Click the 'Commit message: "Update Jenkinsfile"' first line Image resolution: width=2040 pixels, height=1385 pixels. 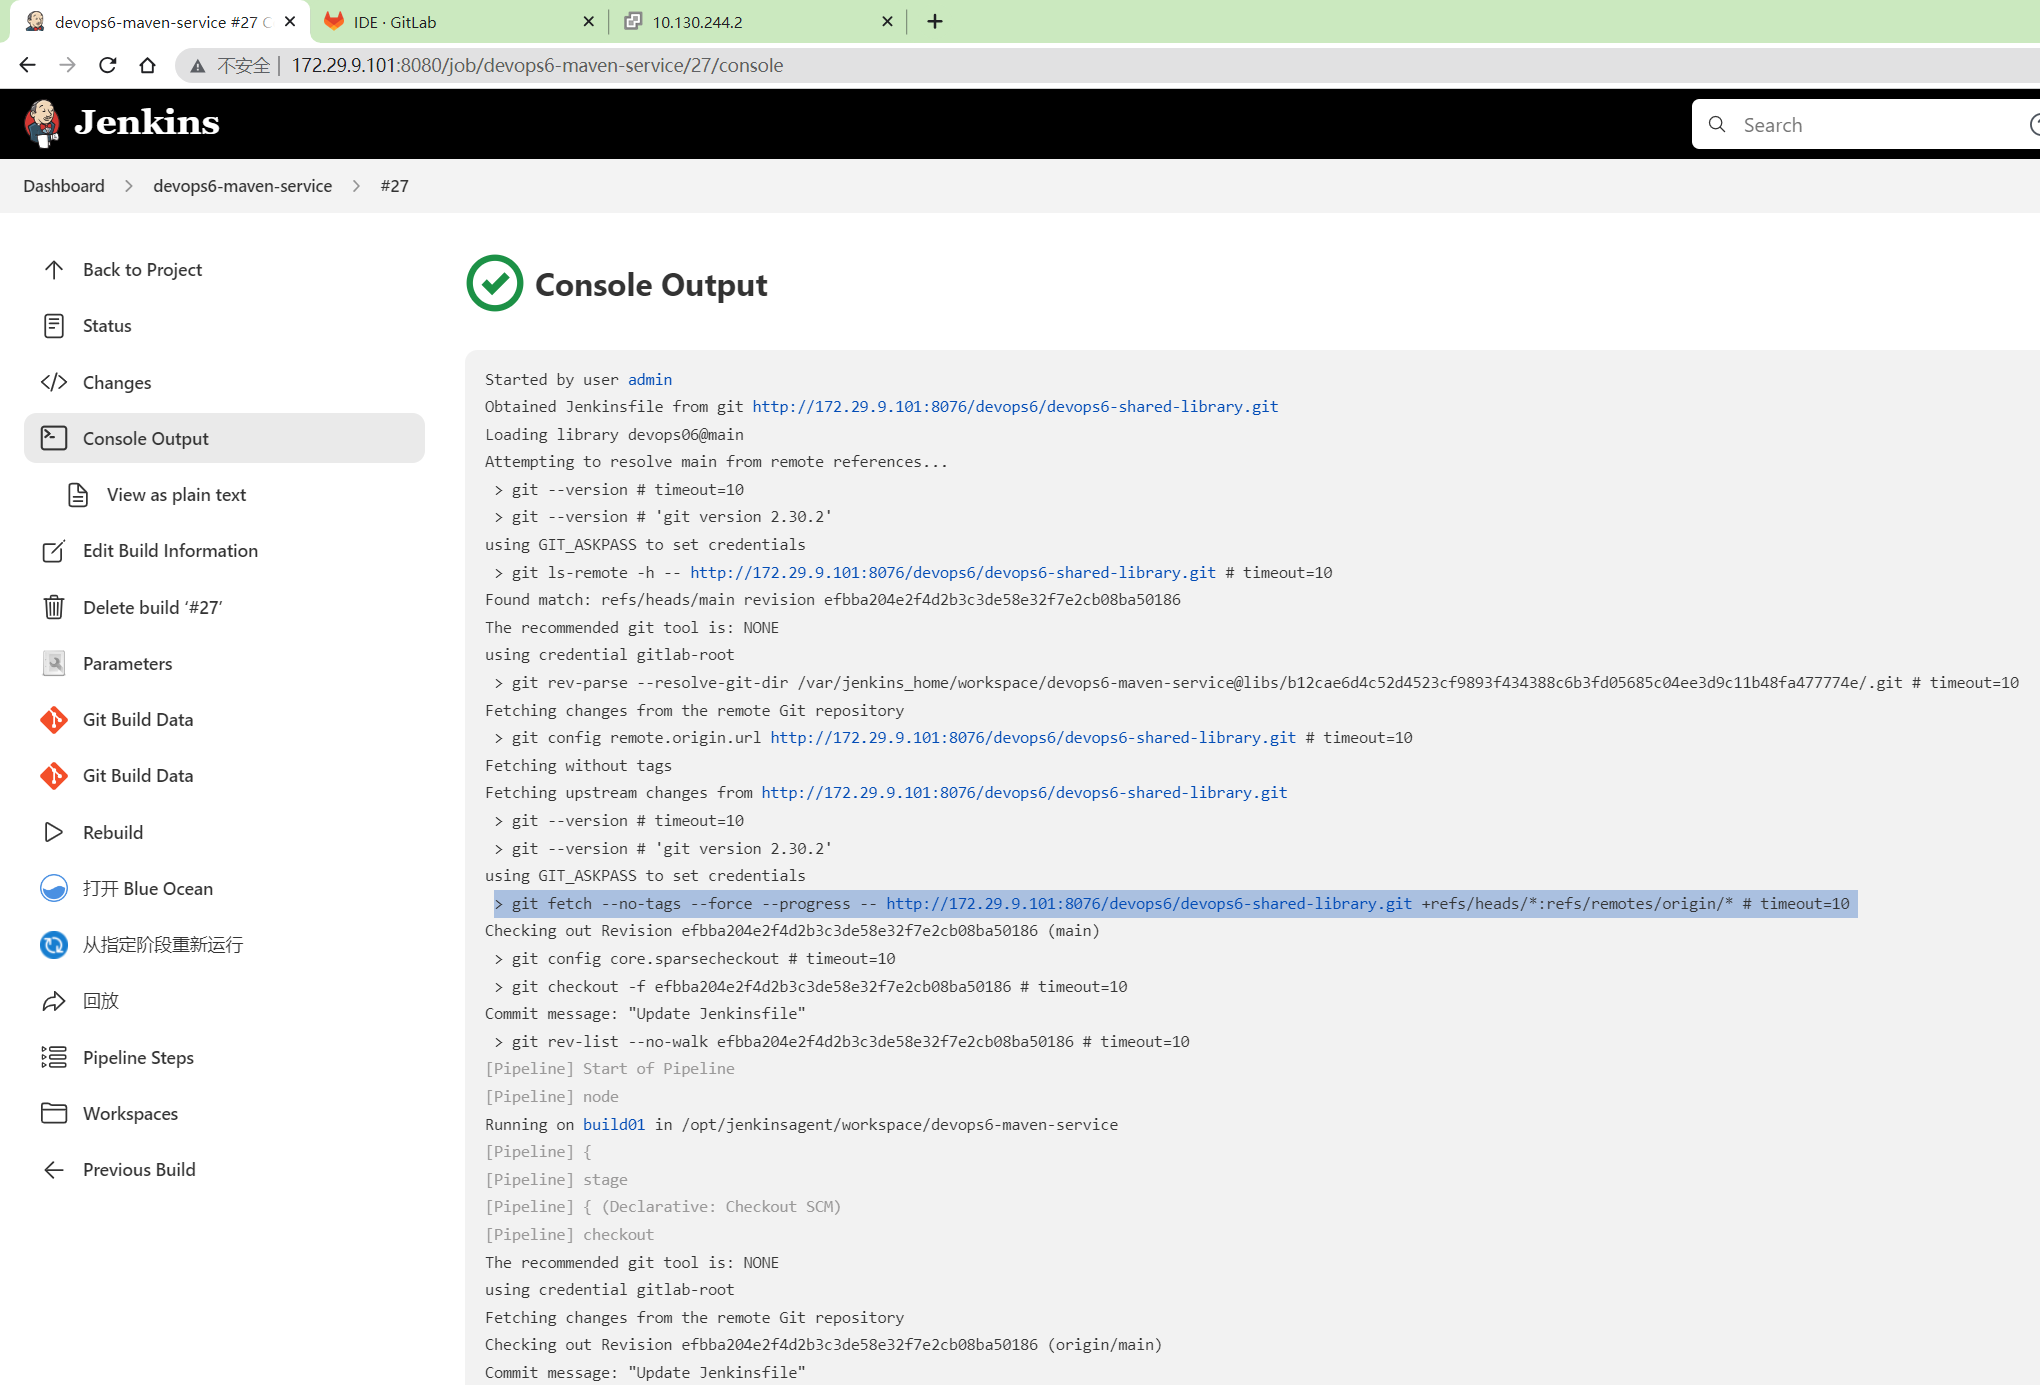(x=645, y=1013)
